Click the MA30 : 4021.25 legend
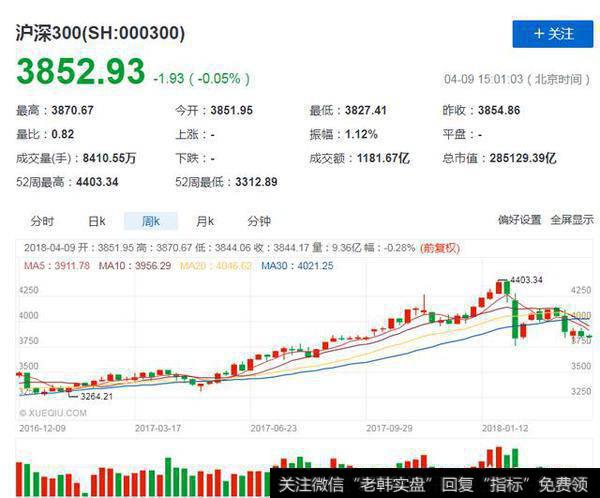 point(297,266)
